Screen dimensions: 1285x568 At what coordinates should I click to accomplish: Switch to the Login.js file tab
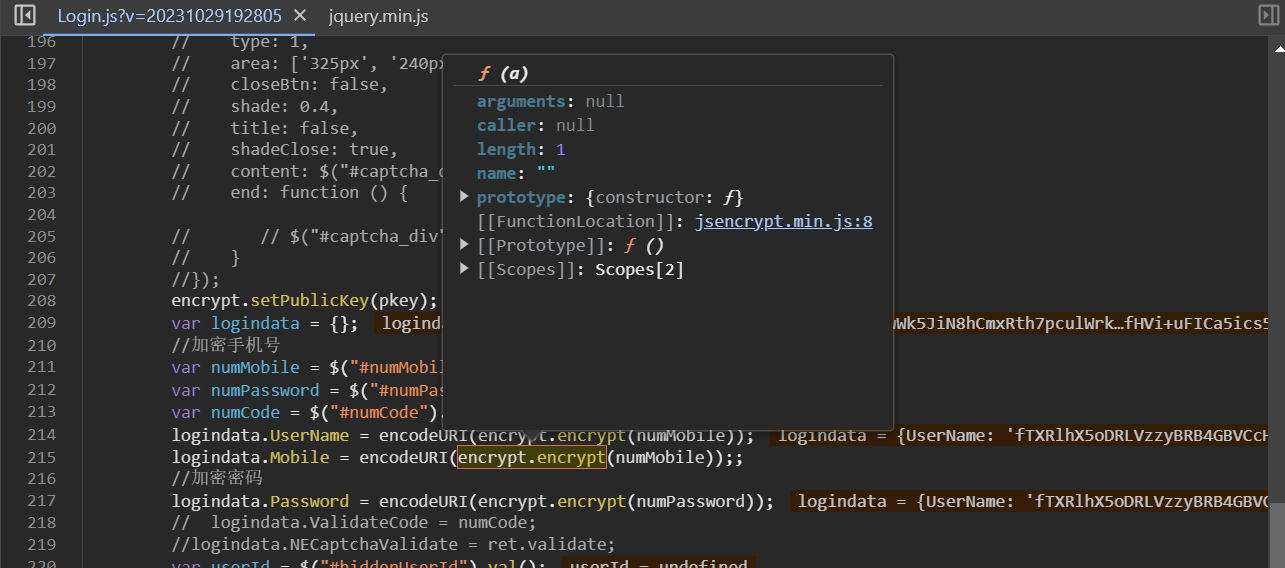(169, 16)
